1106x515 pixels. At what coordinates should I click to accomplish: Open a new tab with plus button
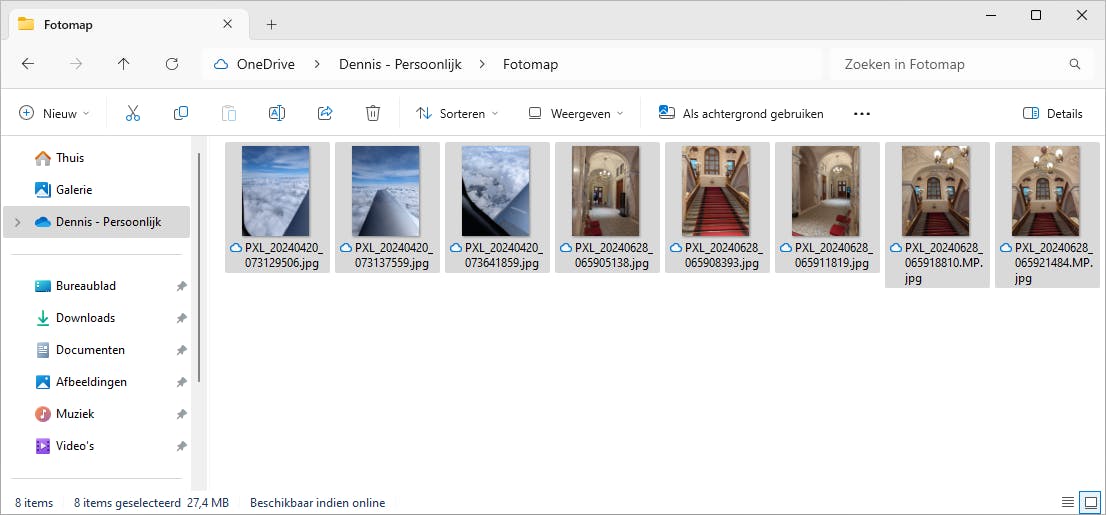tap(272, 24)
